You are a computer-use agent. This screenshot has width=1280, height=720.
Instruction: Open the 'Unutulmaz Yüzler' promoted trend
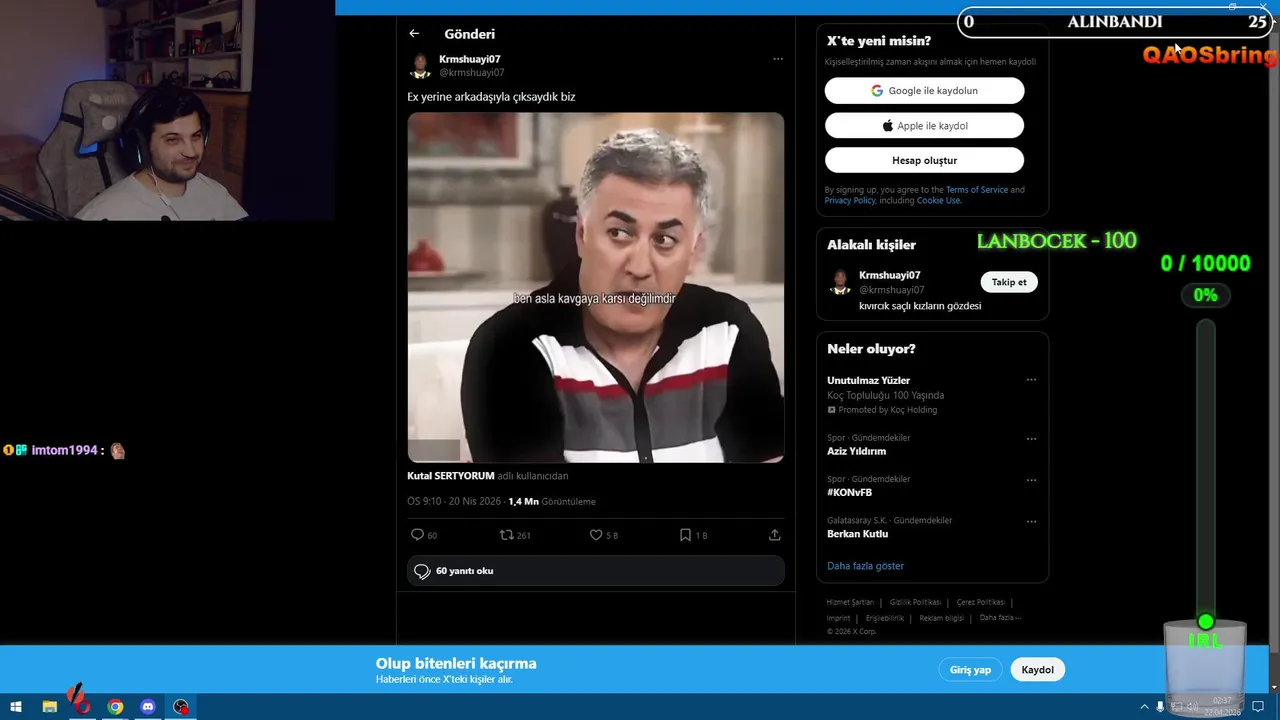point(868,381)
